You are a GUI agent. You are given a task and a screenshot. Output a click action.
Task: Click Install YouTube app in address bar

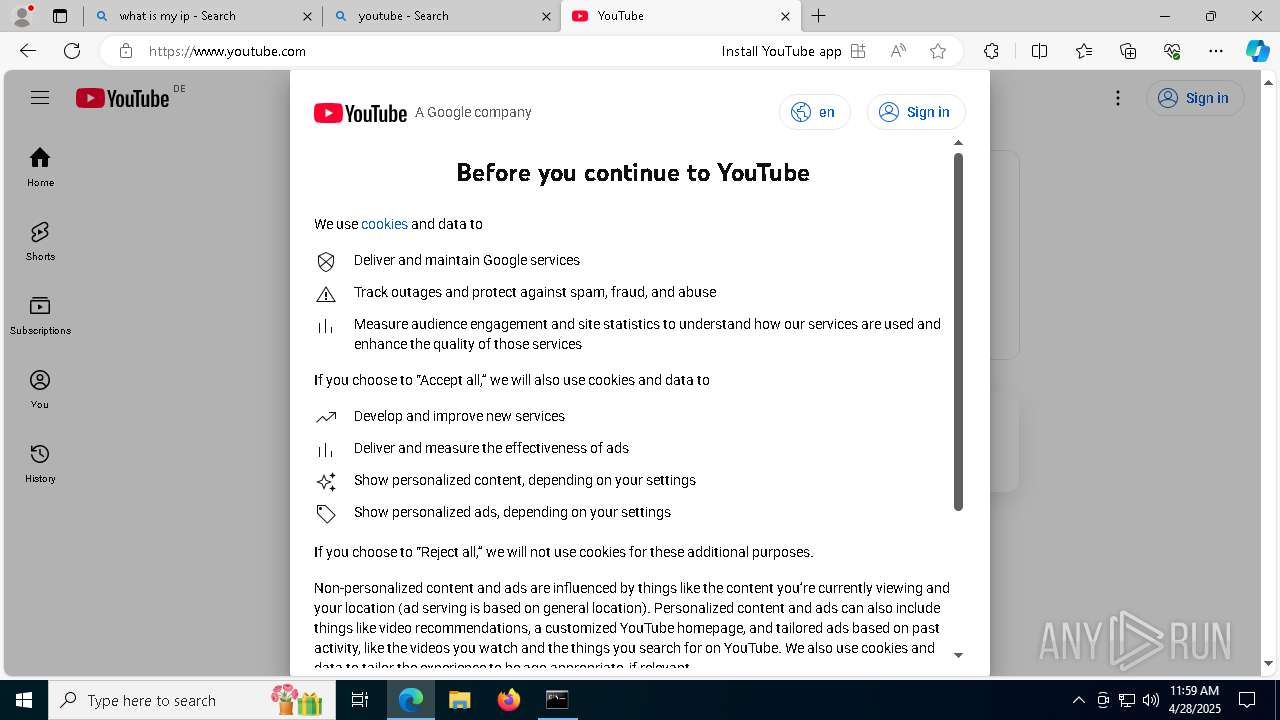[x=781, y=51]
